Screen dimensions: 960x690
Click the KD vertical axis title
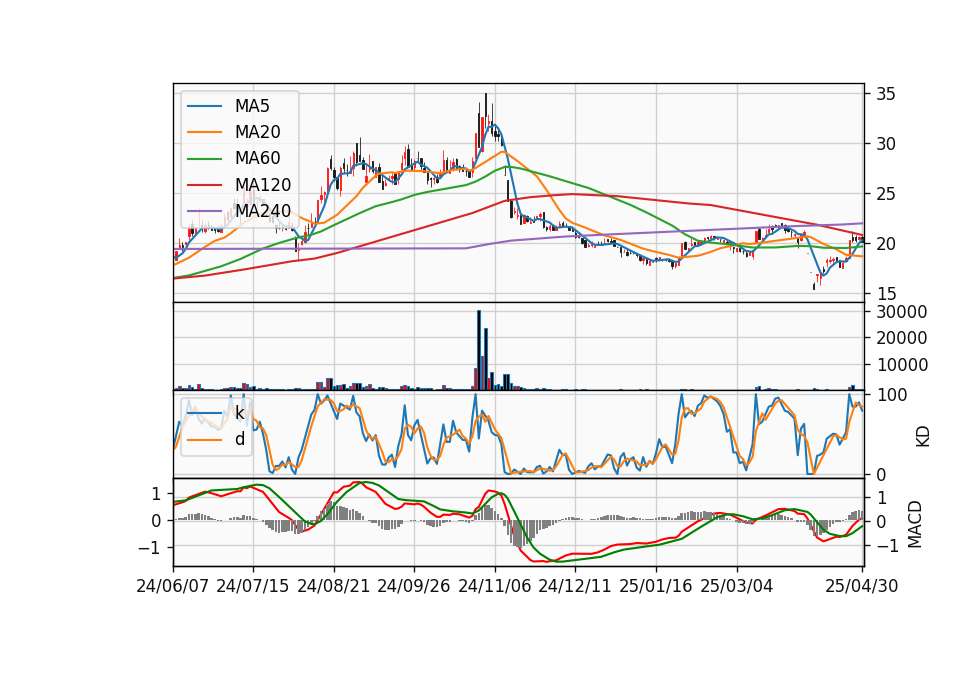click(x=923, y=437)
